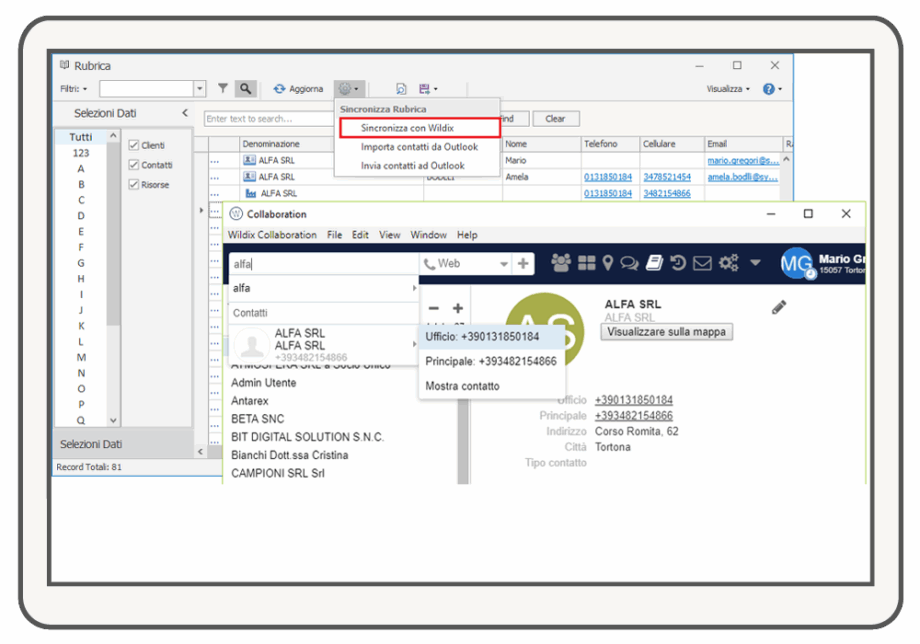This screenshot has width=920, height=644.
Task: Sort by the Cellulare column header
Action: (x=671, y=144)
